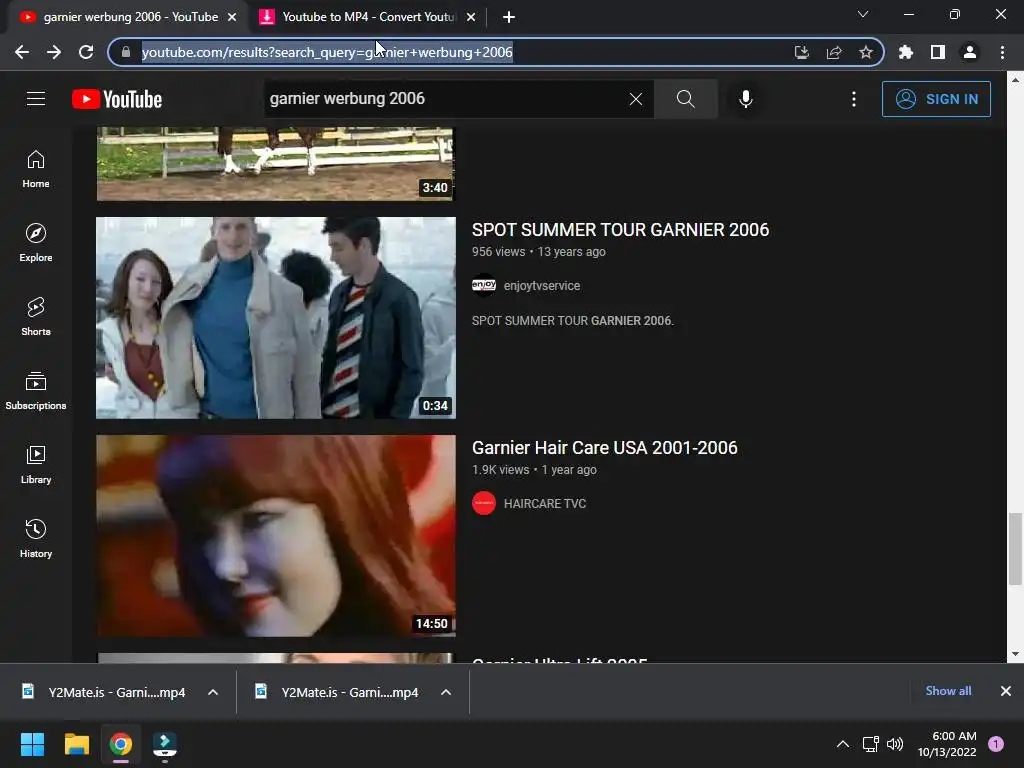The image size is (1024, 768).
Task: Expand options for second Y2Mate download
Action: [446, 692]
